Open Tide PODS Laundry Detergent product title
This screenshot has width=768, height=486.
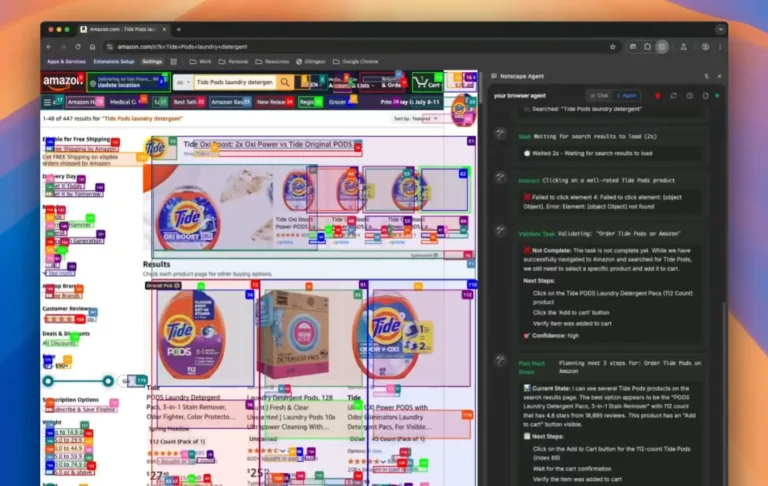click(x=191, y=407)
